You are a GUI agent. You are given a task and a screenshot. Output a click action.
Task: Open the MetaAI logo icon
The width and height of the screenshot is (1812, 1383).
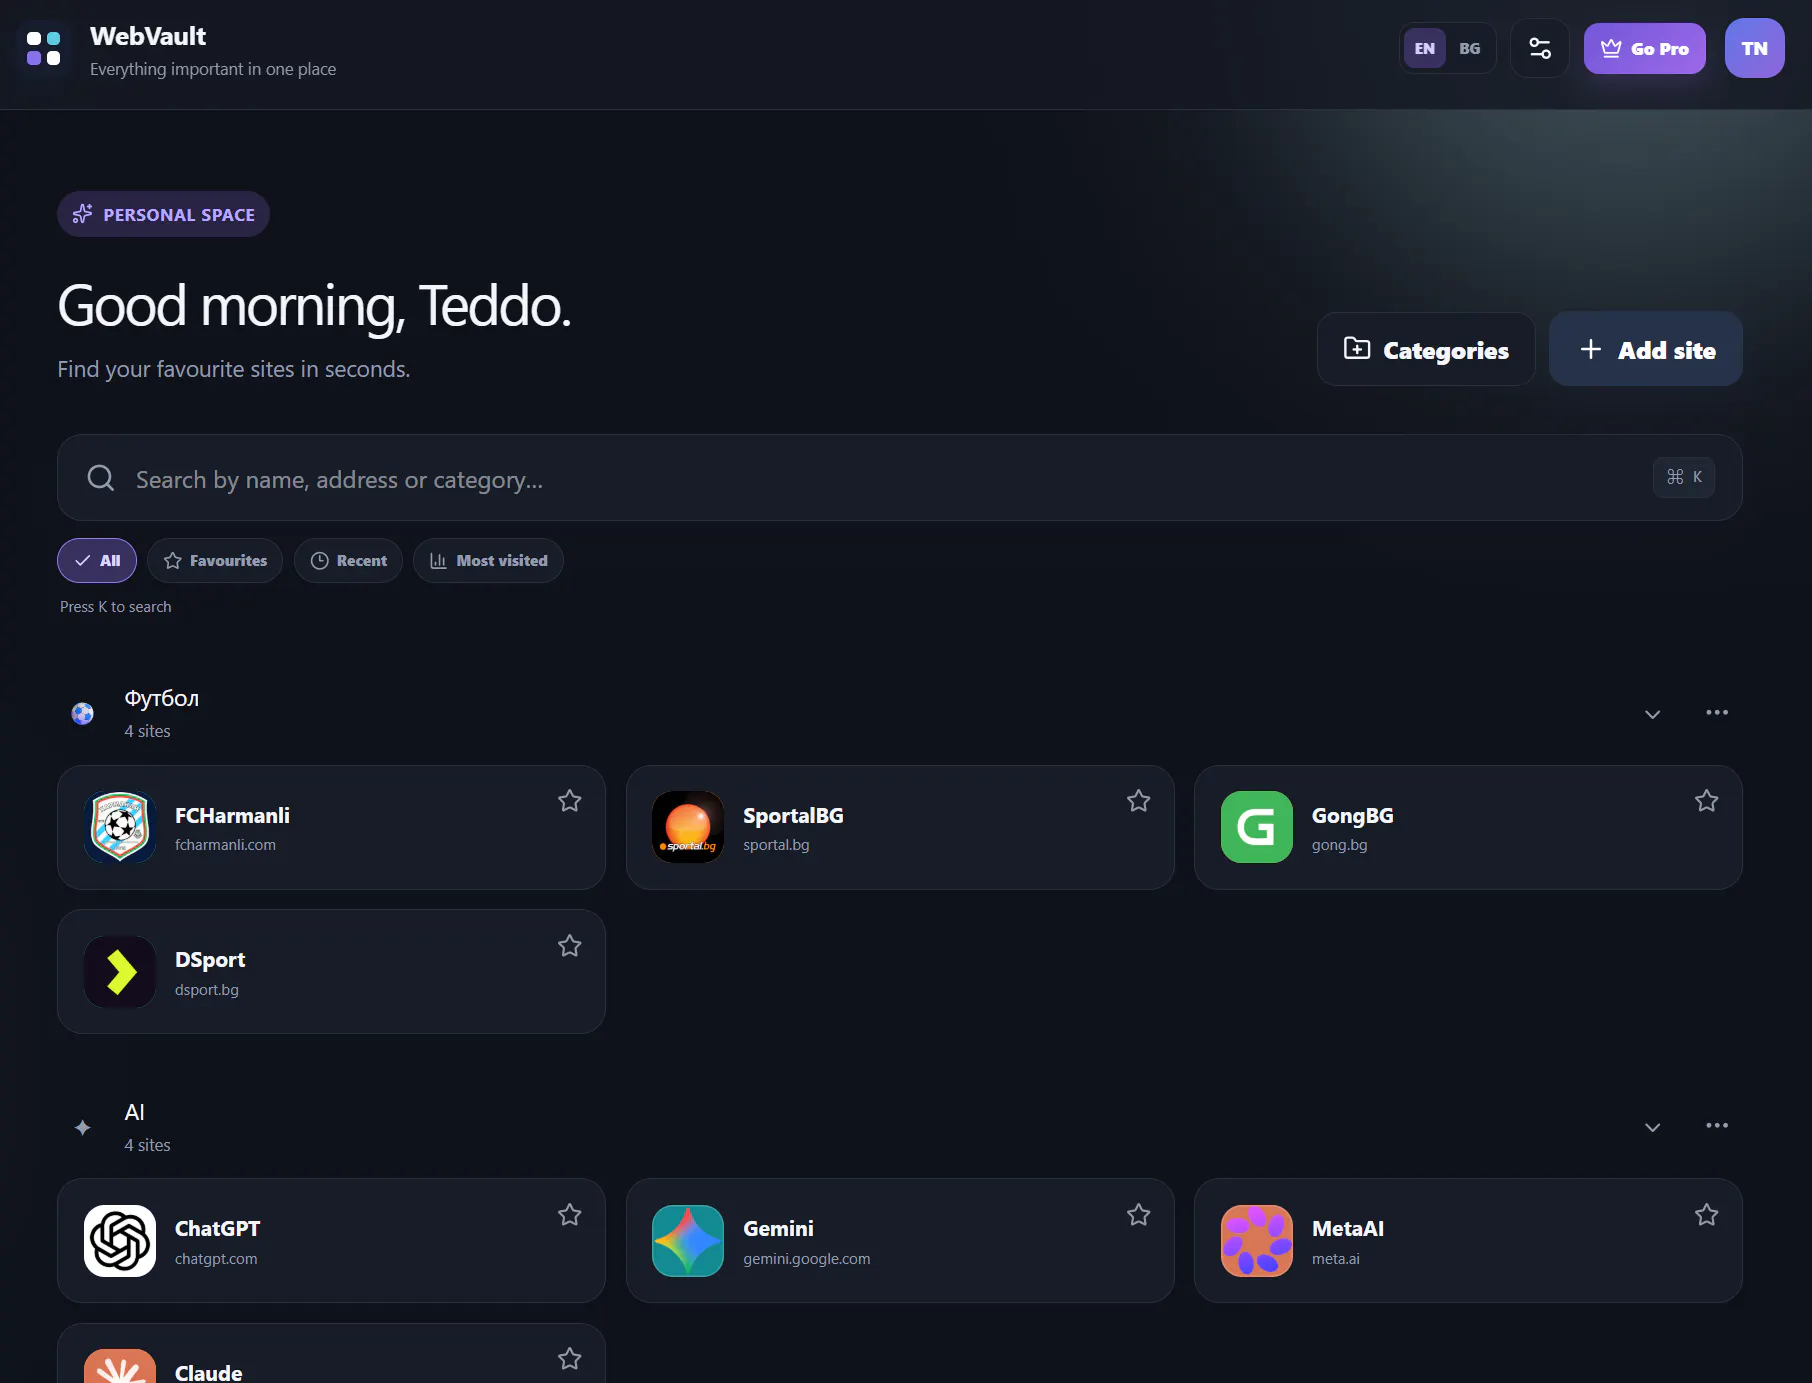[x=1257, y=1240]
